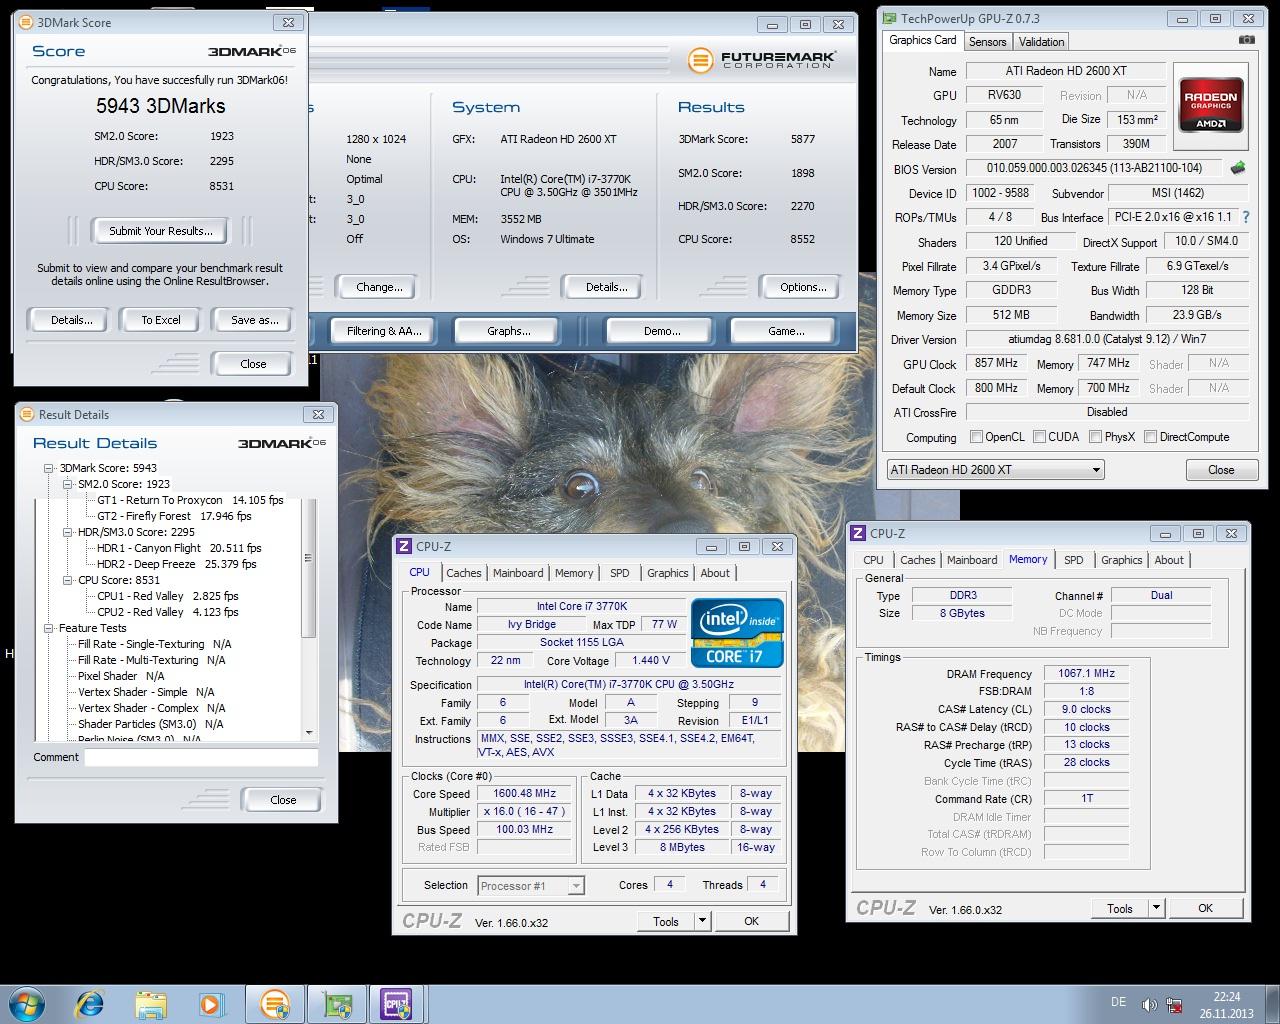This screenshot has width=1280, height=1024.
Task: Collapse the 3DMark Score: 5943 tree node
Action: pyautogui.click(x=49, y=468)
